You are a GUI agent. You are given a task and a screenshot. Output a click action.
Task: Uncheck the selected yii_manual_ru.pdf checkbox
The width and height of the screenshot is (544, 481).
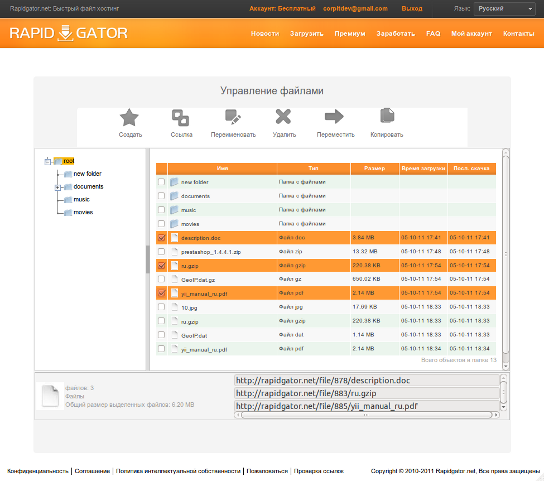[161, 293]
